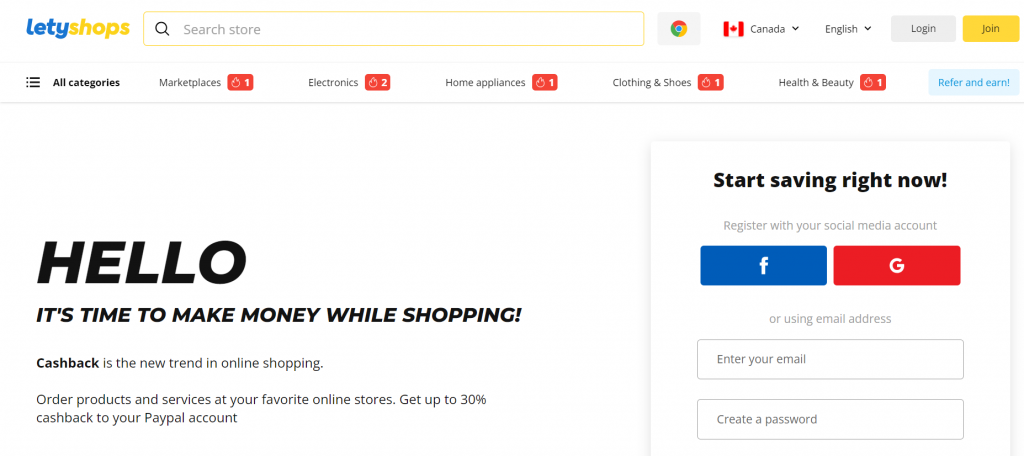Open the Refer and earn! link

click(x=973, y=82)
